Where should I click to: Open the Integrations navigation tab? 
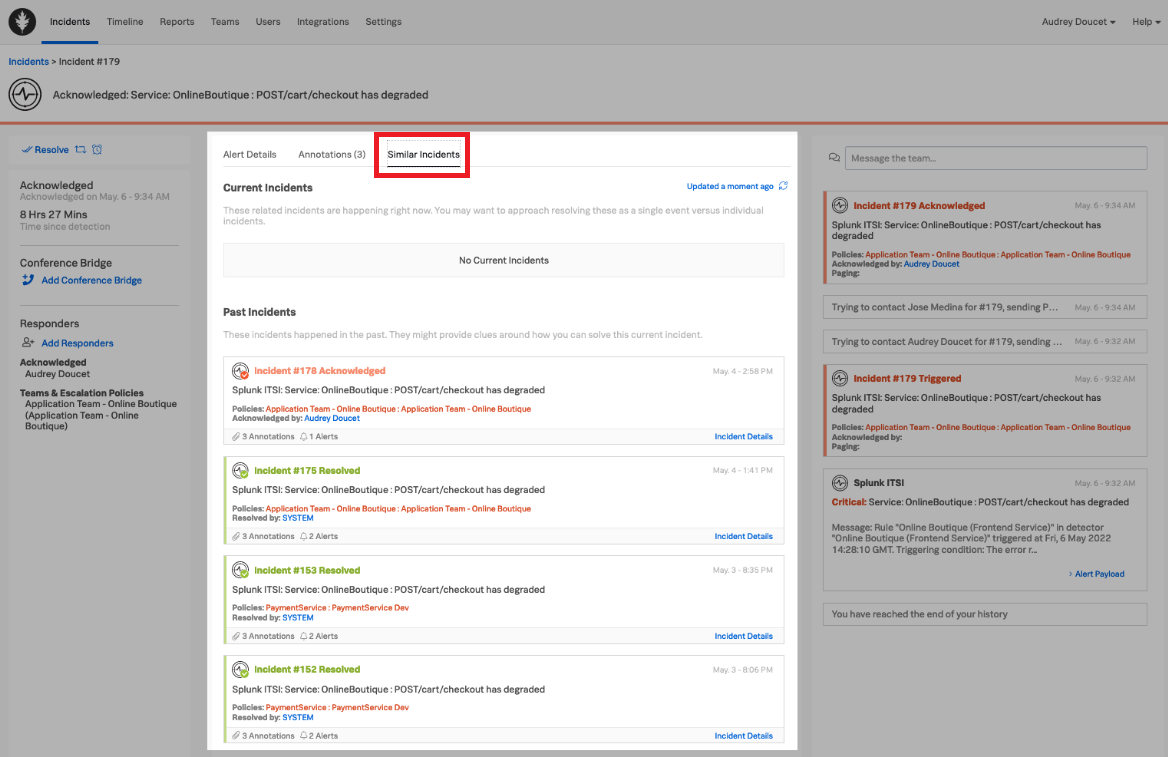(323, 22)
